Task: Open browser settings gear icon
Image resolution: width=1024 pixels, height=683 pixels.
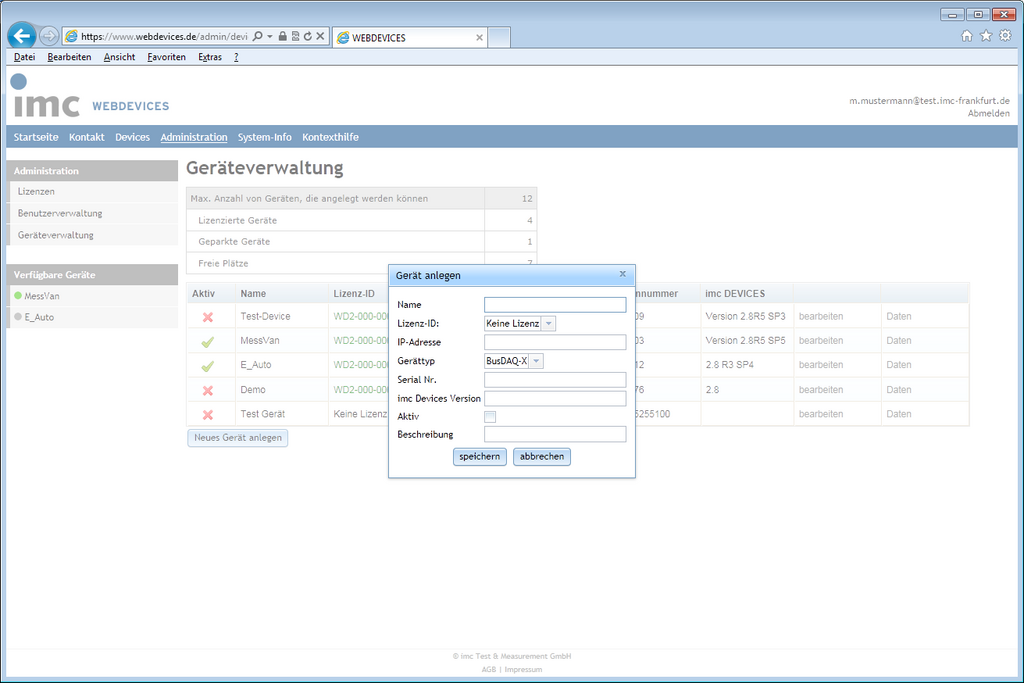Action: [1005, 36]
